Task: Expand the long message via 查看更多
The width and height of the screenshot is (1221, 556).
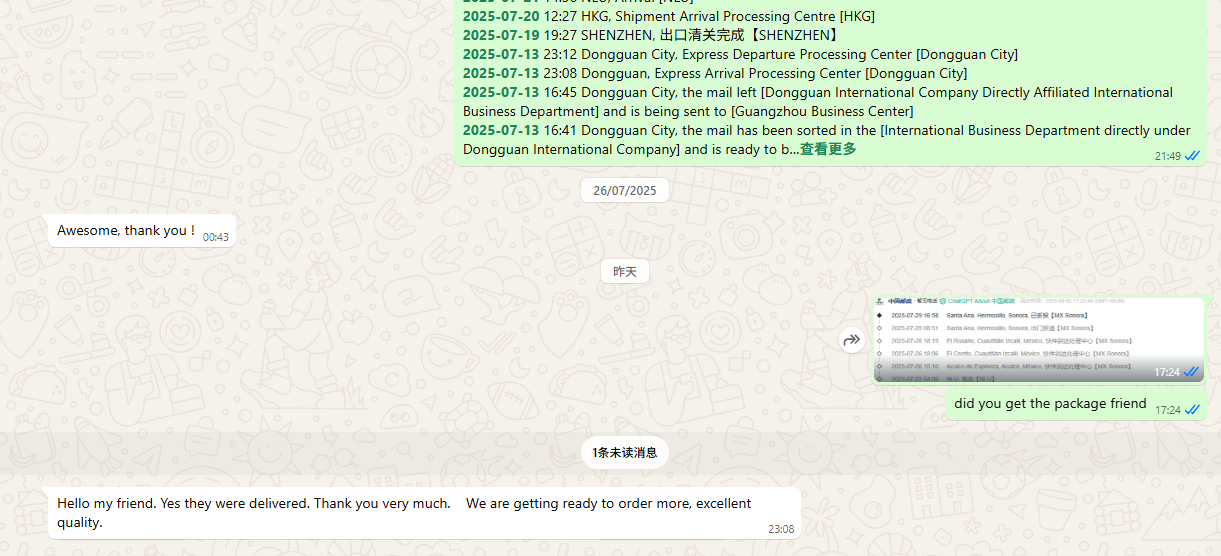Action: pos(828,149)
